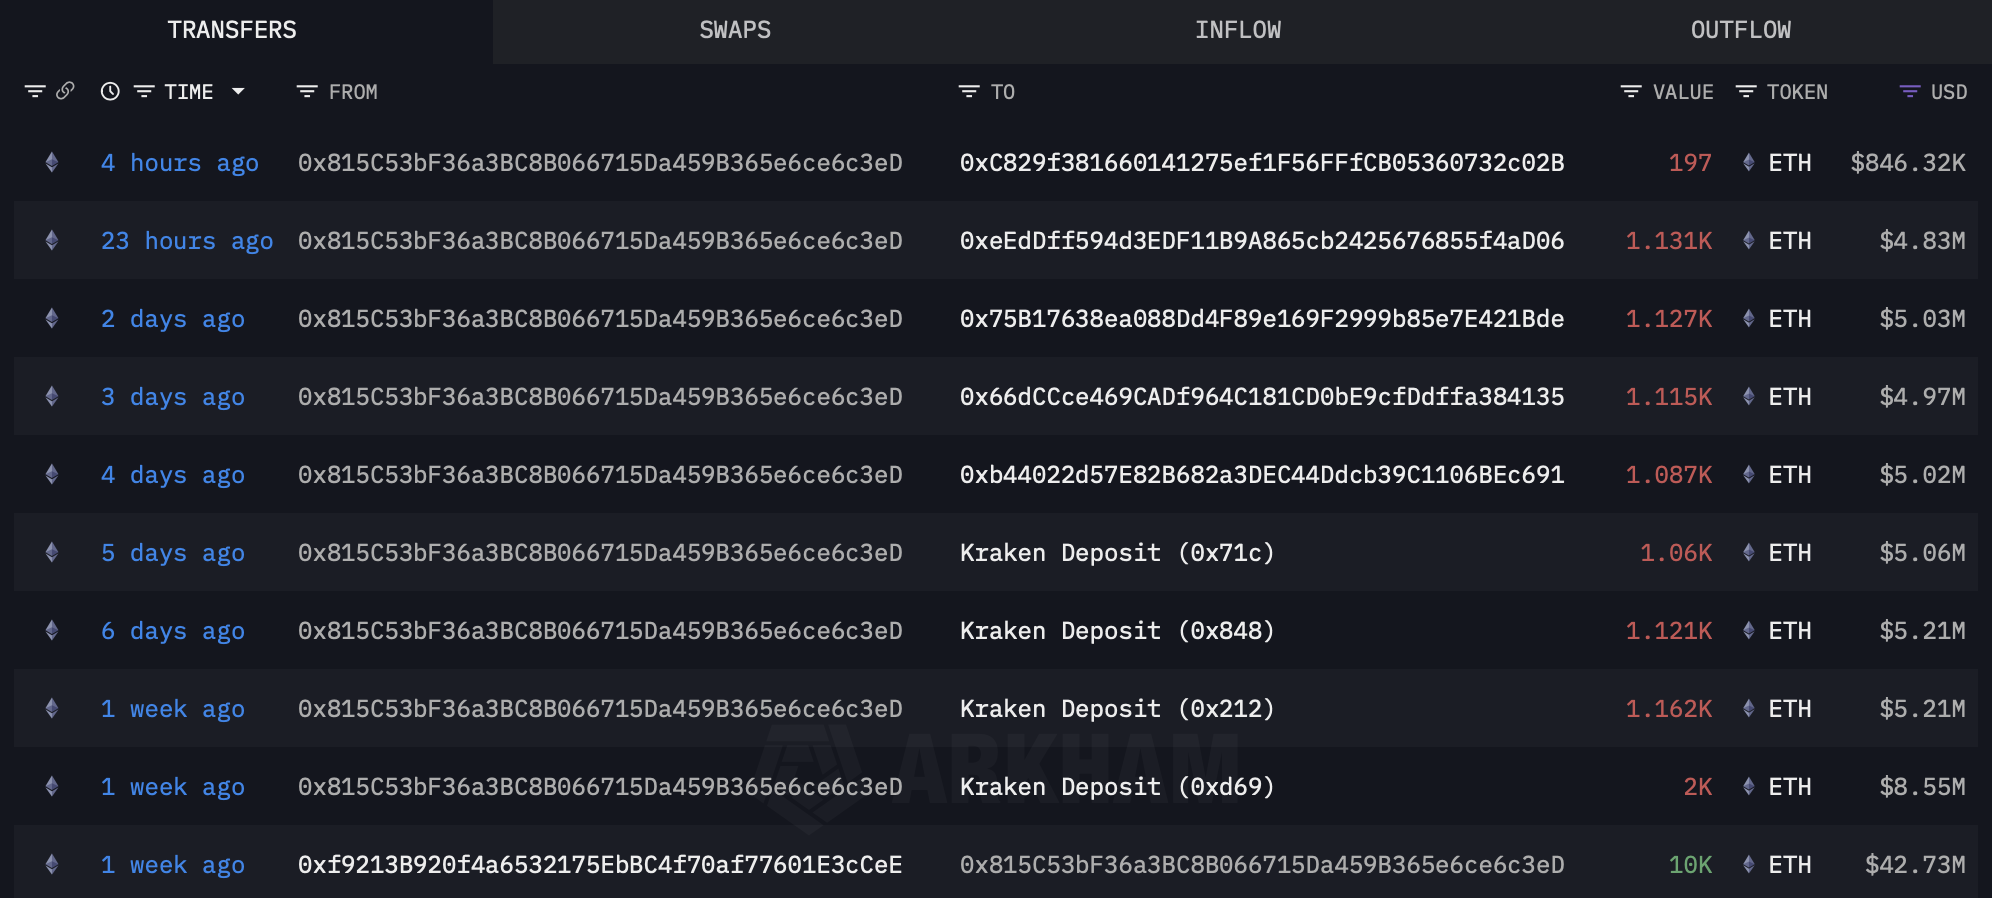
Task: Click the leftmost filter icon in the header
Action: pos(37,91)
